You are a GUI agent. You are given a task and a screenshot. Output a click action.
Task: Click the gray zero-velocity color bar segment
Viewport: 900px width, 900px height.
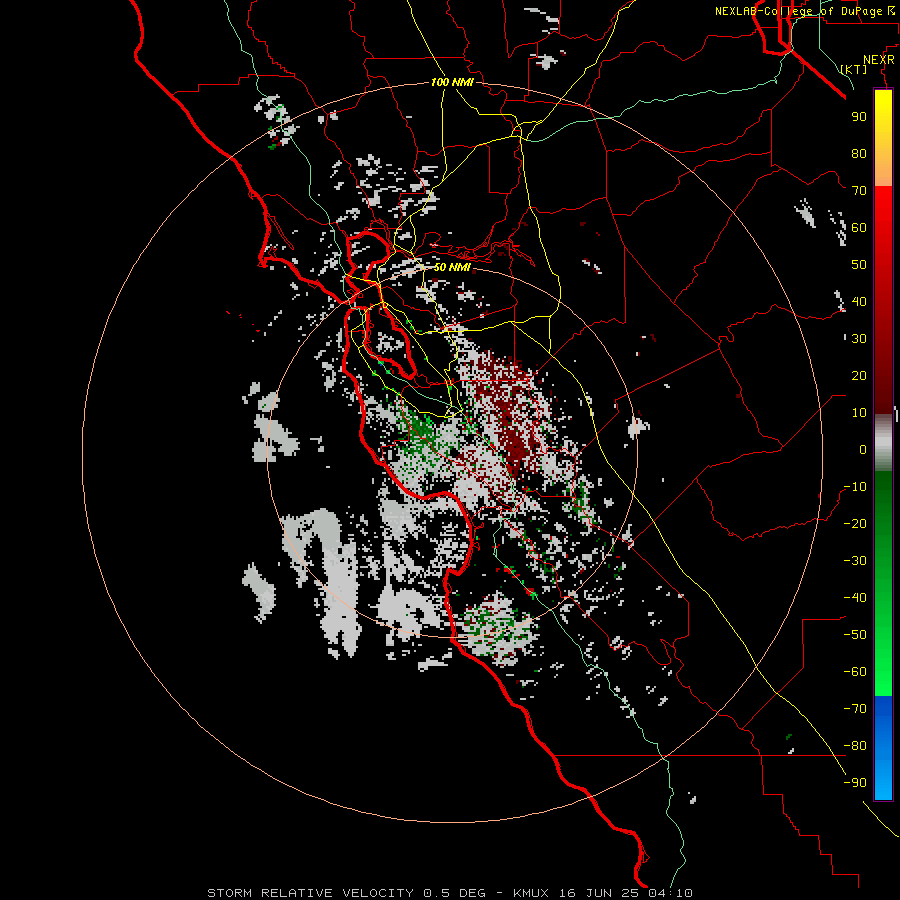[883, 443]
